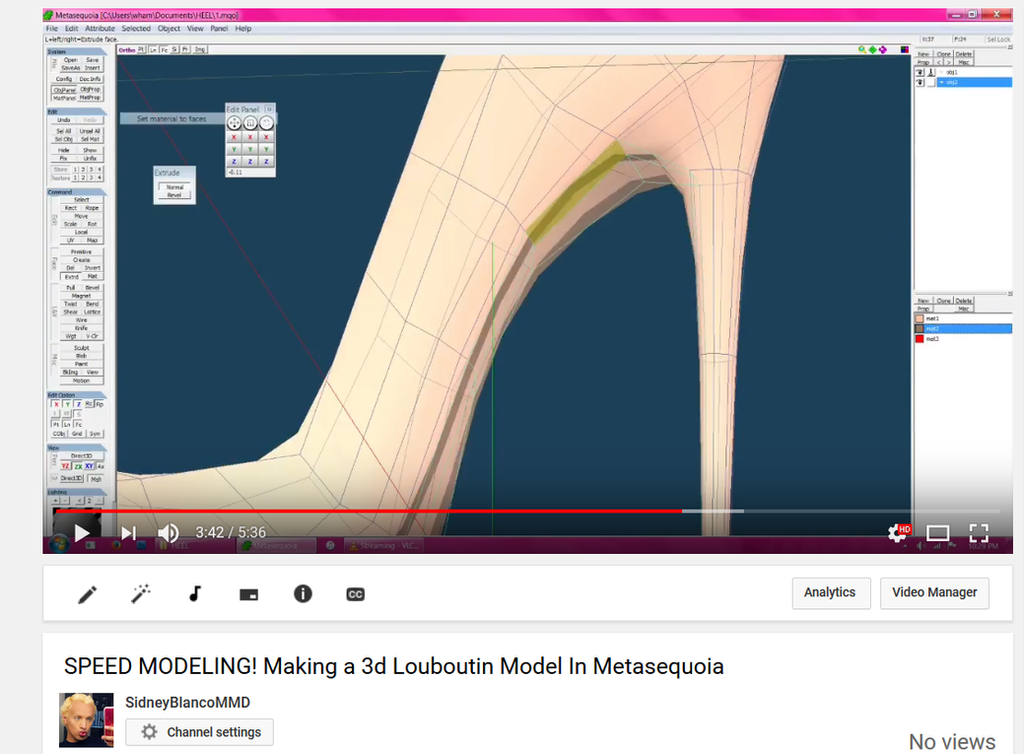Click the multicolor view settings icon
This screenshot has height=754, width=1024.
[x=904, y=50]
